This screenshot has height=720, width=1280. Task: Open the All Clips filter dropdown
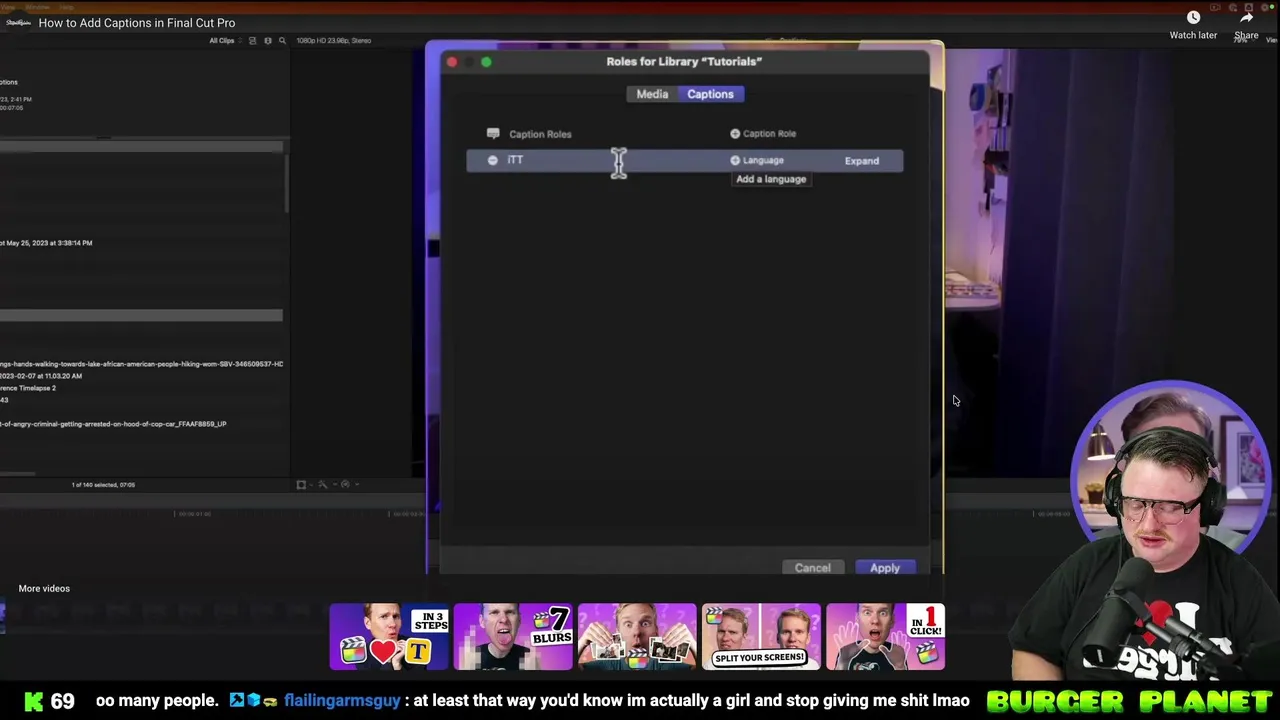tap(224, 41)
